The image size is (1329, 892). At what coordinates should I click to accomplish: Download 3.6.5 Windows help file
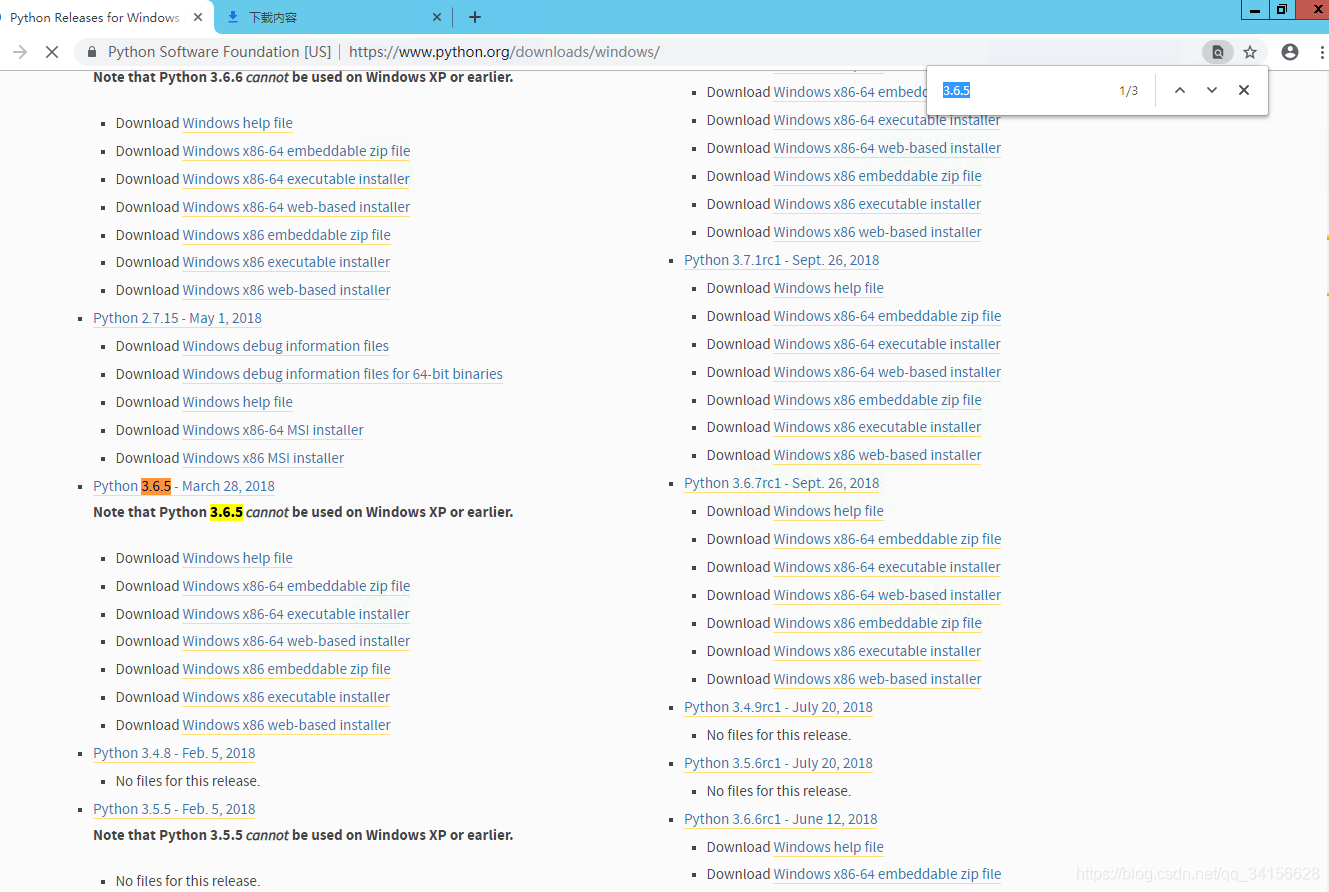click(x=238, y=558)
